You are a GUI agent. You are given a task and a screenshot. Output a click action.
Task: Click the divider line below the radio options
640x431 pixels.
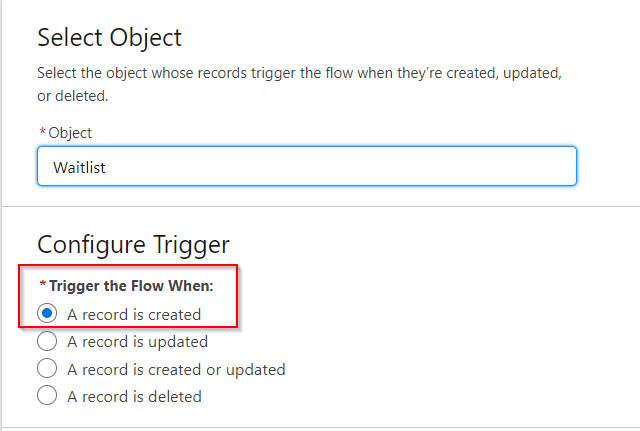tap(320, 428)
